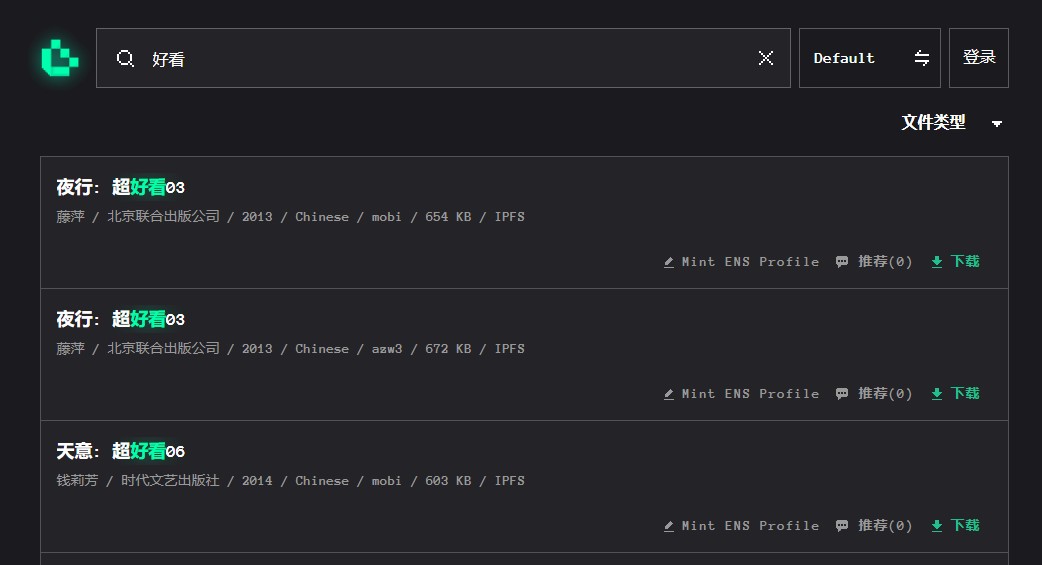Open first result 夜行：超好看03 mobi title
The image size is (1042, 565).
coord(121,187)
